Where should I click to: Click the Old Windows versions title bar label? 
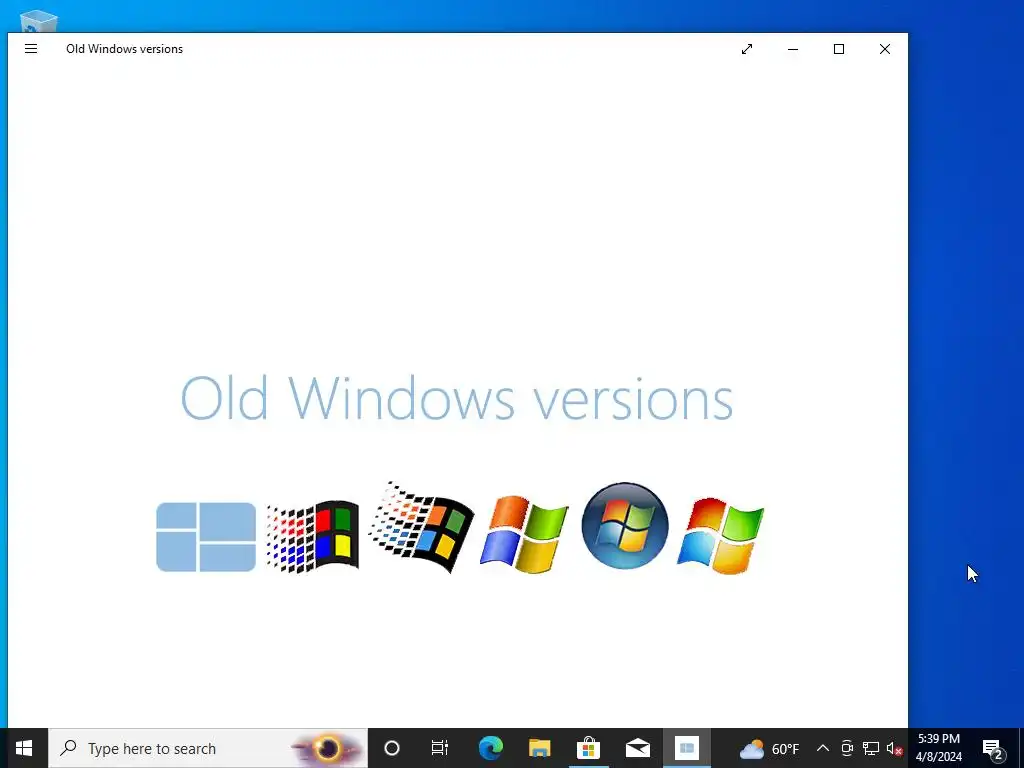pos(124,49)
